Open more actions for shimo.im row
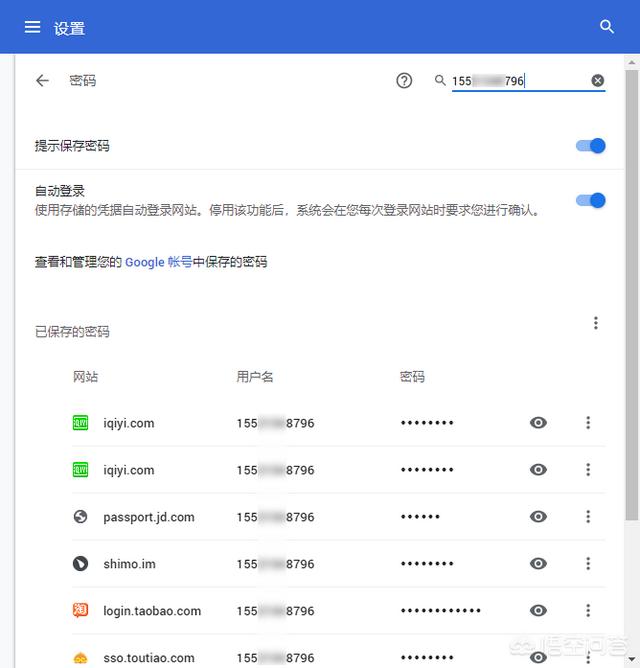 coord(588,564)
